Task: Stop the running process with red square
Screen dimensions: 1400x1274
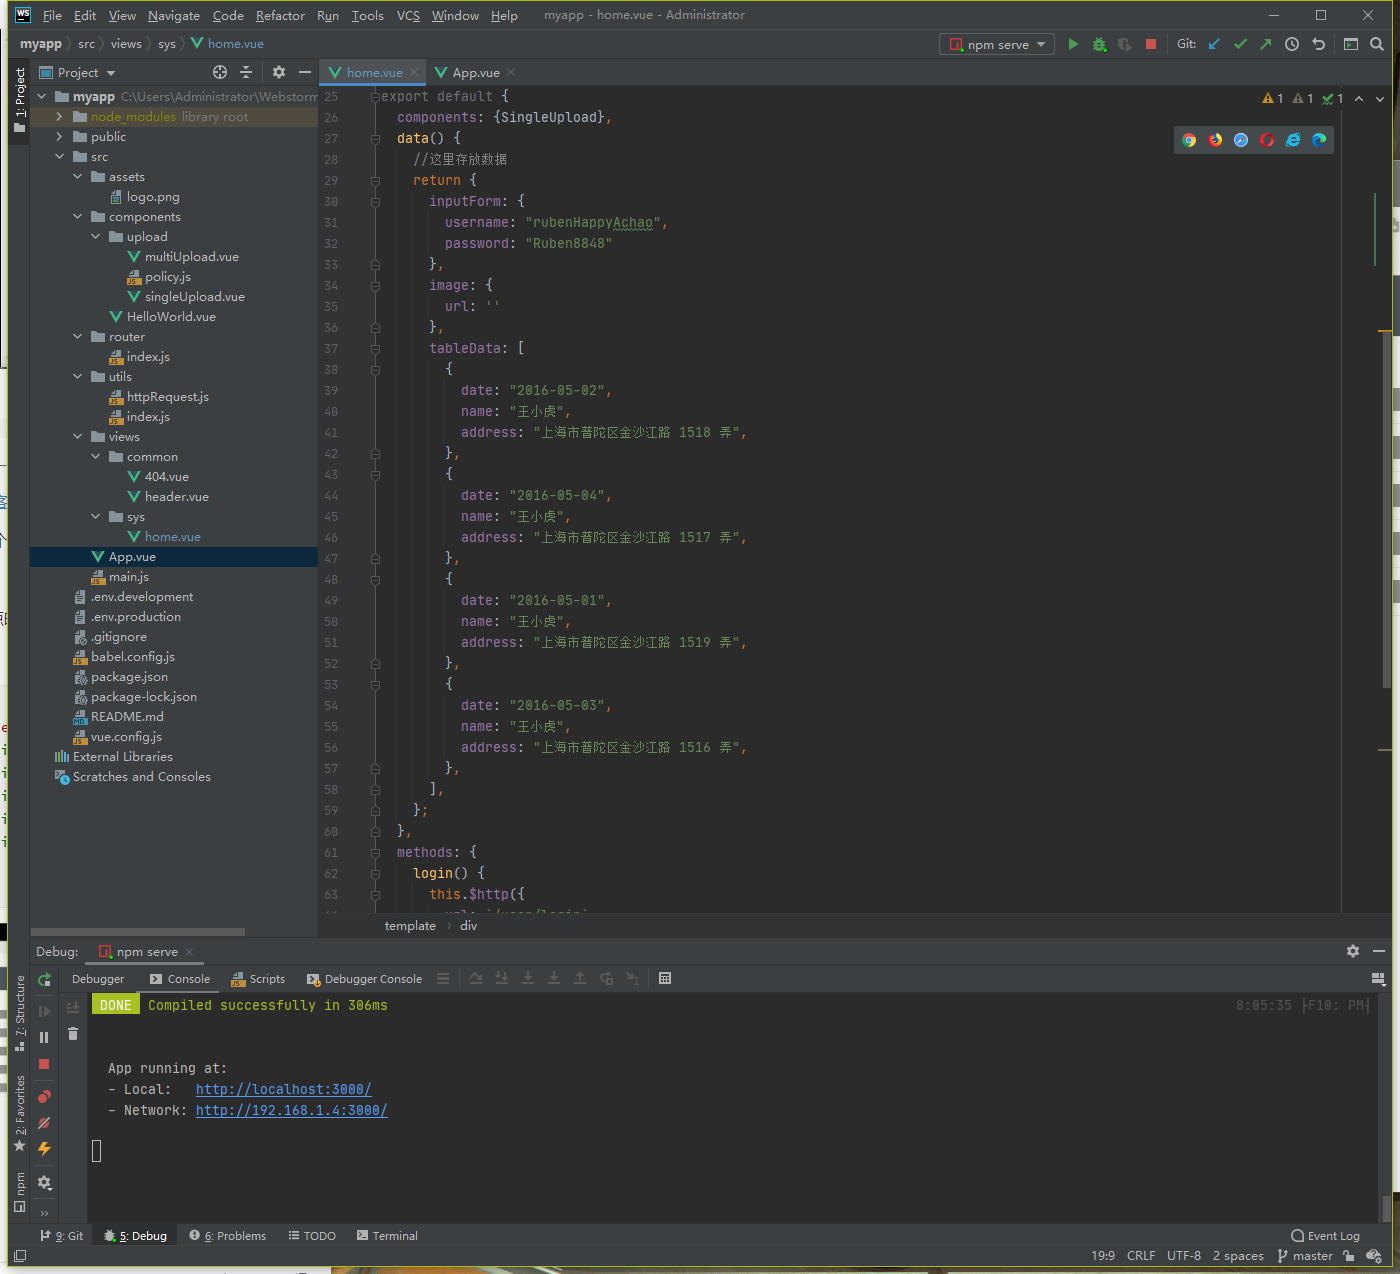Action: [x=1151, y=44]
